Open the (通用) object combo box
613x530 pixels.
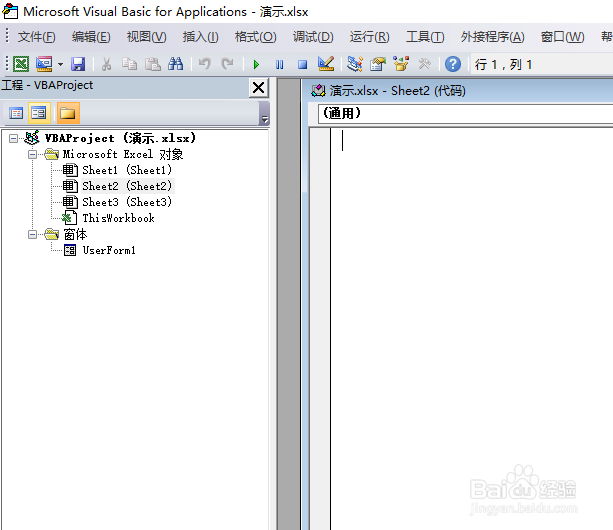pos(465,114)
